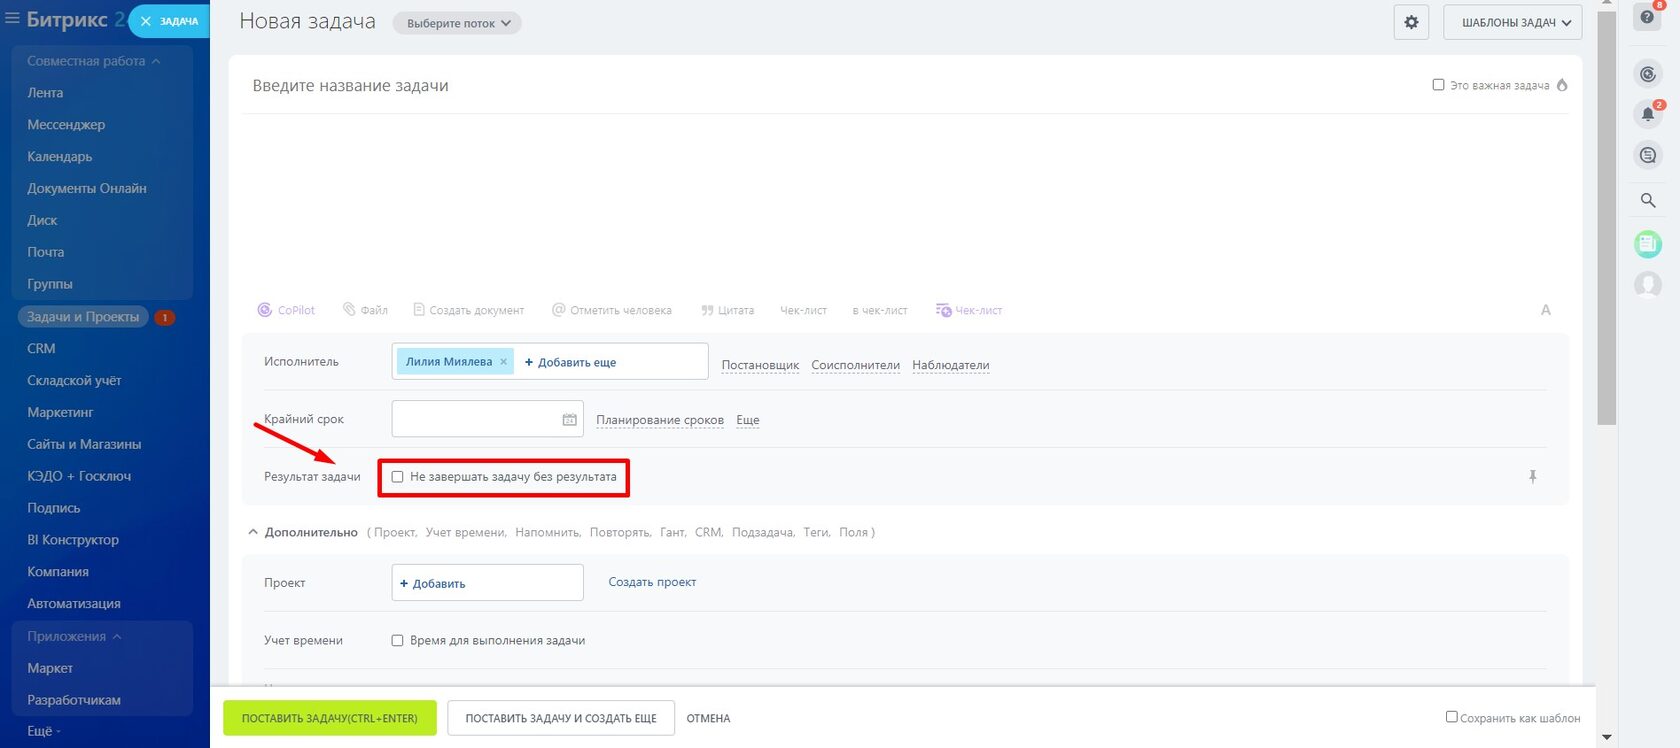Pin the Результат задачи row
Screen dimensions: 1680x748
coord(1532,477)
